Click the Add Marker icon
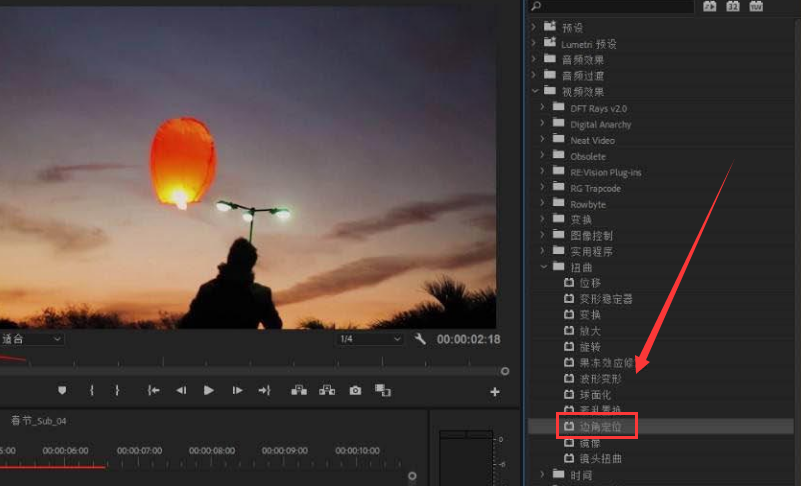The image size is (801, 486). [x=62, y=390]
